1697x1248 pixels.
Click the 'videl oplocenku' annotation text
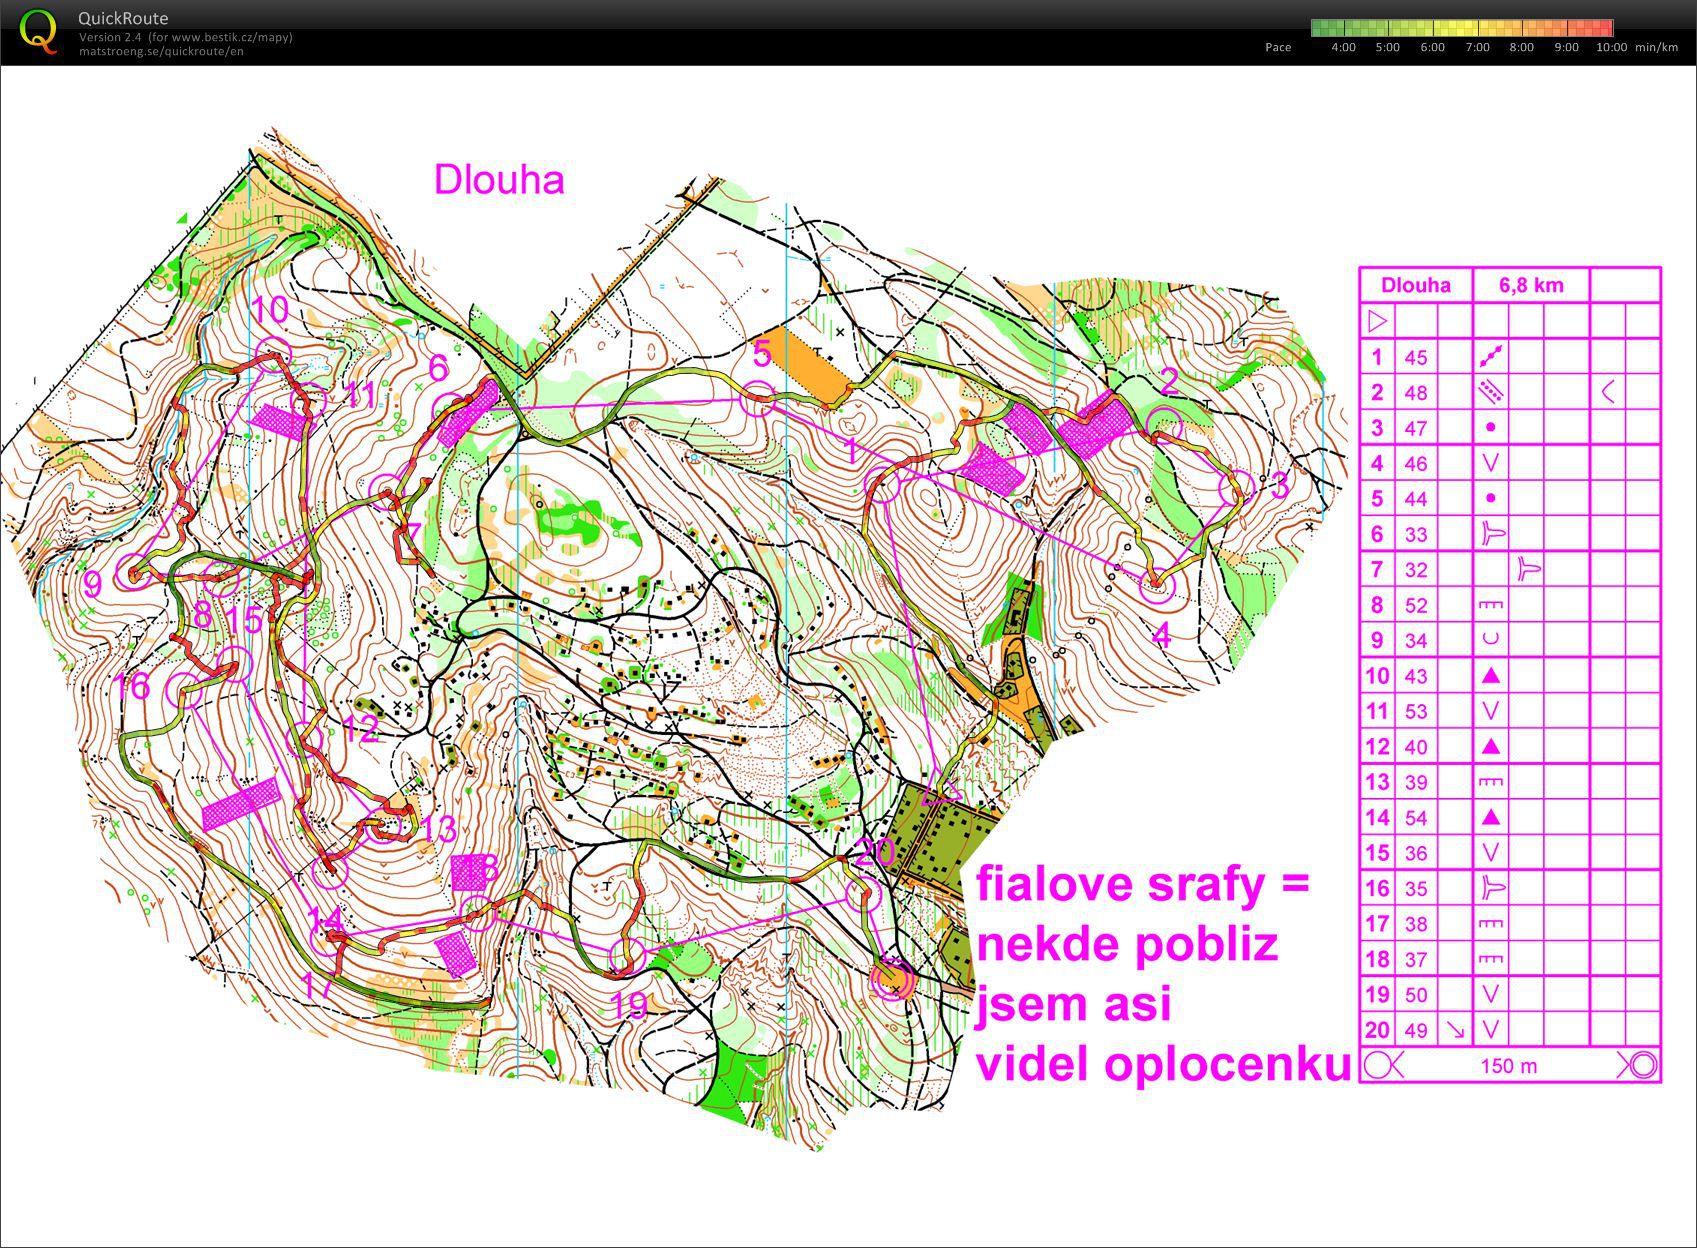[1164, 1064]
